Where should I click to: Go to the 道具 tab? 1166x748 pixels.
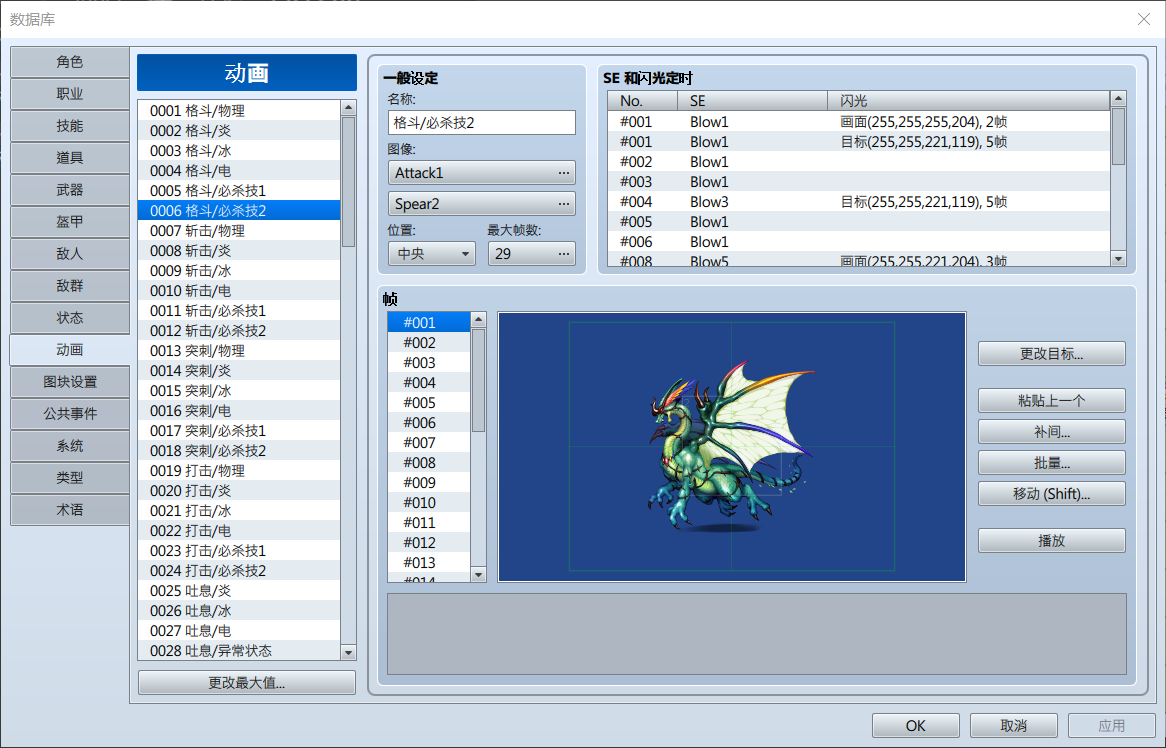(69, 158)
